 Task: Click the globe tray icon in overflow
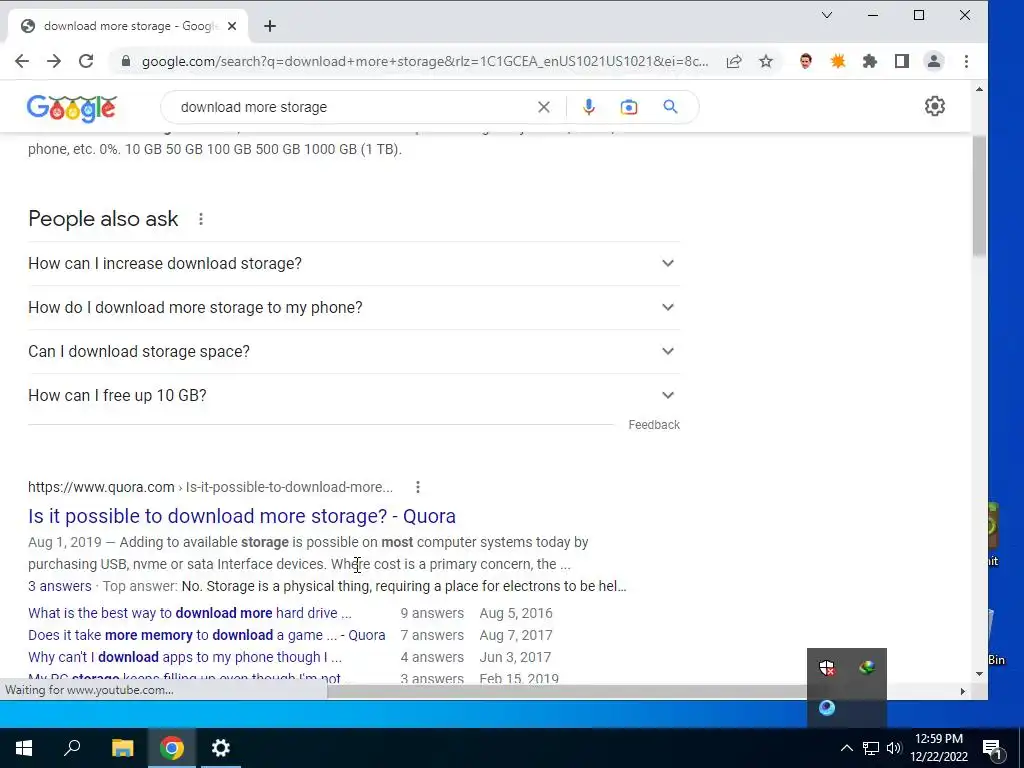tap(867, 667)
